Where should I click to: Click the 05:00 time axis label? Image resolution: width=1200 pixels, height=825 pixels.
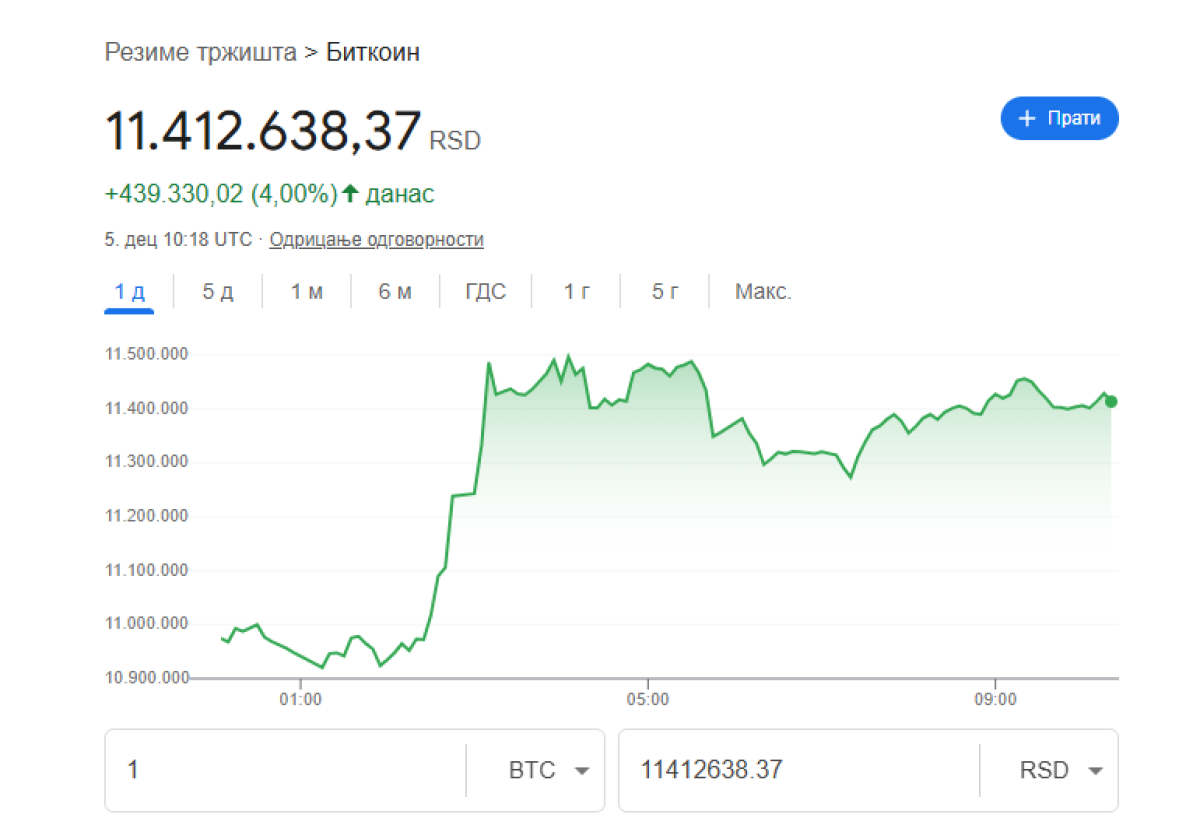coord(648,700)
